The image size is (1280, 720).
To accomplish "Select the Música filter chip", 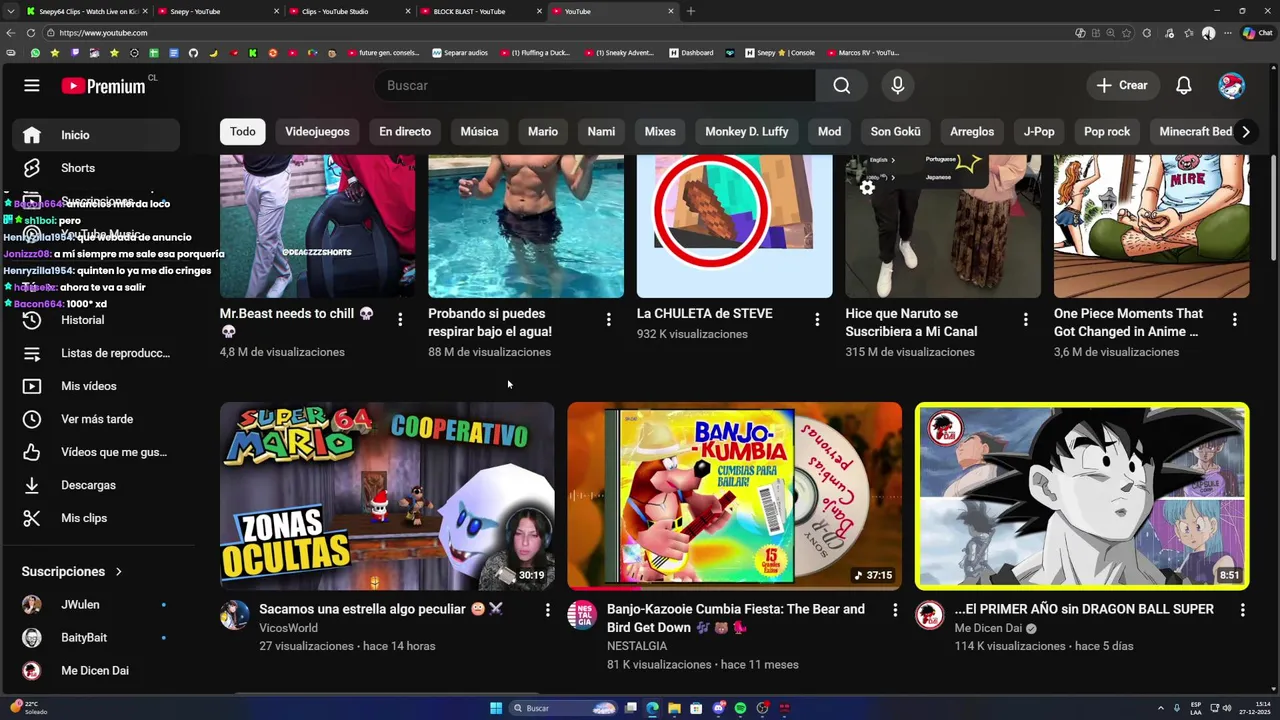I will click(479, 132).
